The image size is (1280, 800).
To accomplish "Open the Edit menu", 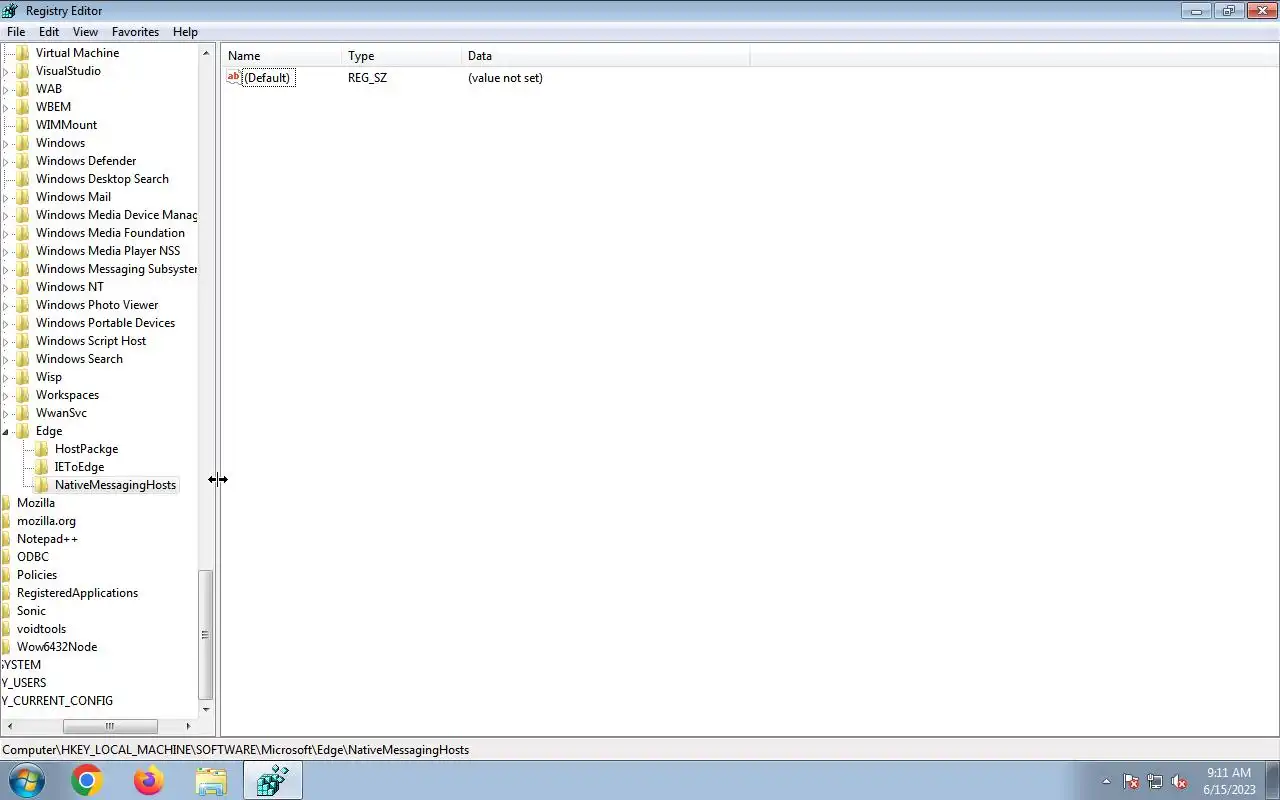I will click(49, 32).
